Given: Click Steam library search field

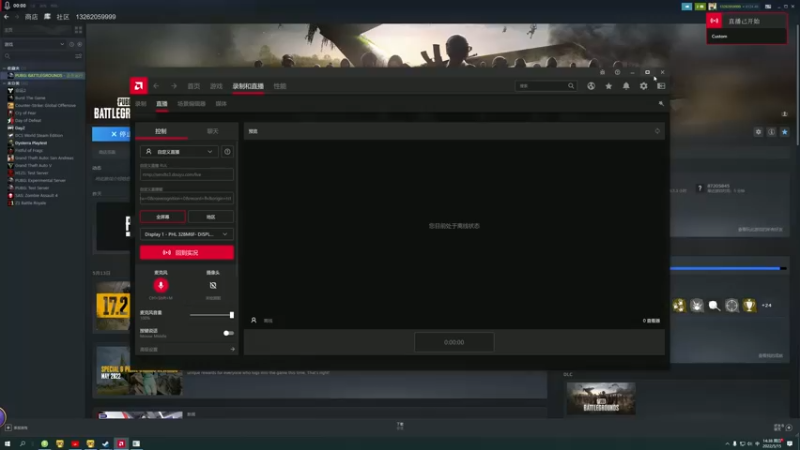Looking at the screenshot, I should click(38, 56).
